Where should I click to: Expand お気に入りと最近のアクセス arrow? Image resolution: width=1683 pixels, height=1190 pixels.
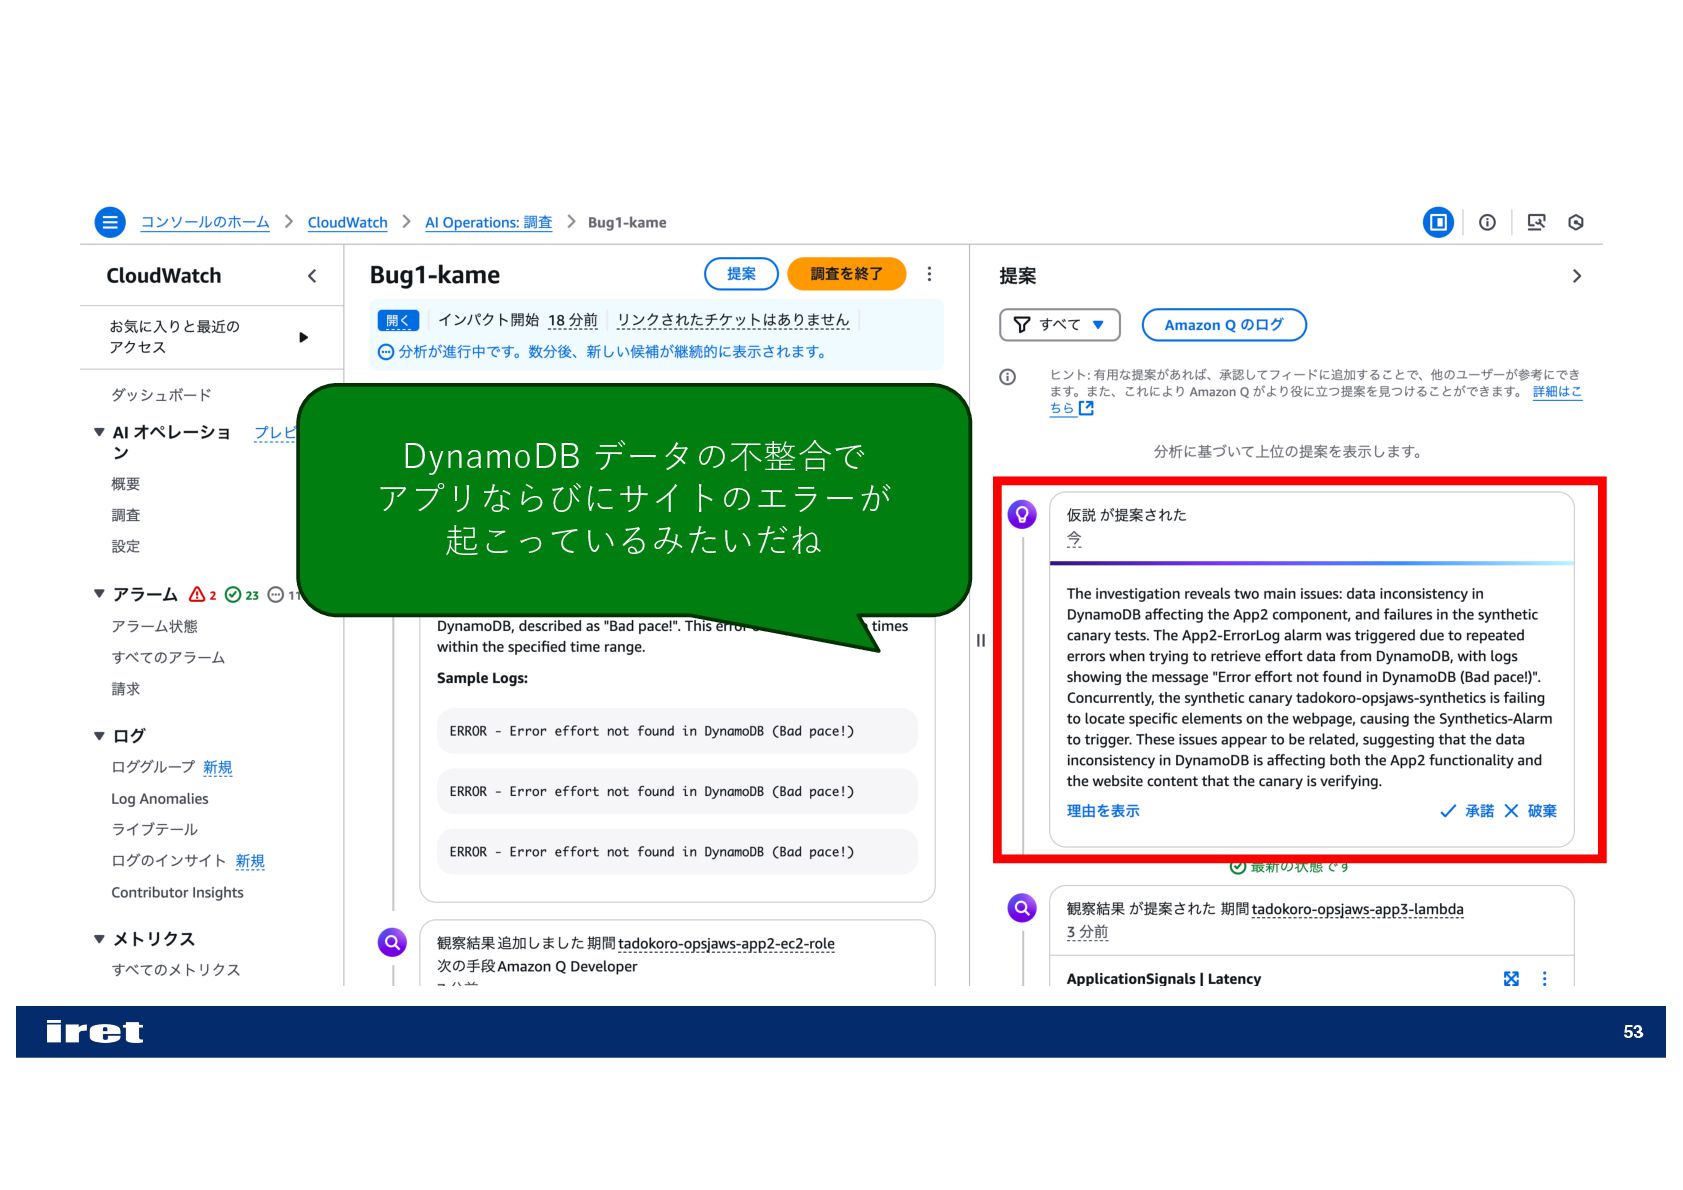pyautogui.click(x=304, y=337)
